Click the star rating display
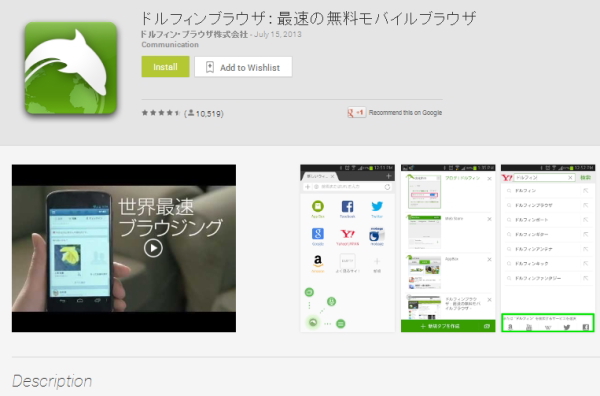This screenshot has height=396, width=600. pyautogui.click(x=160, y=113)
